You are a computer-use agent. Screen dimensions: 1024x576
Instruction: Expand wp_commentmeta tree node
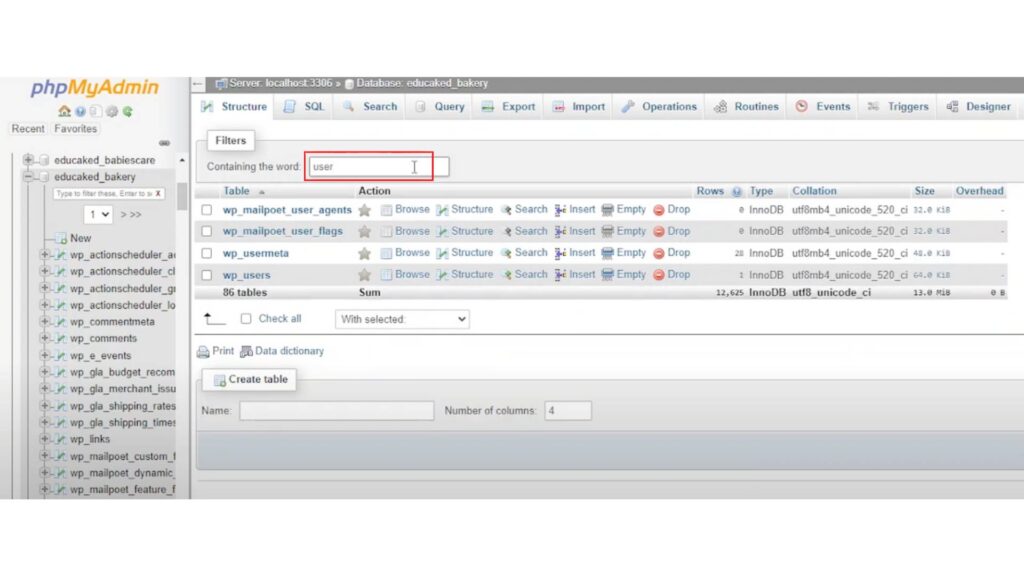click(45, 321)
